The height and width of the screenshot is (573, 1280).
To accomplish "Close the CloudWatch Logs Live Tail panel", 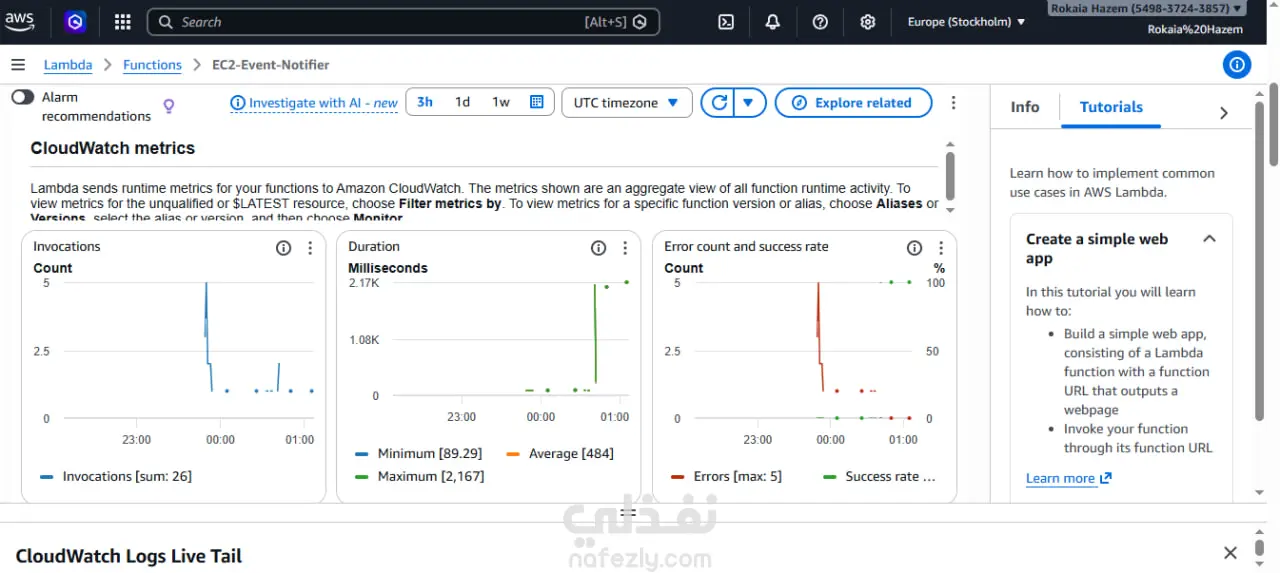I will [1231, 553].
